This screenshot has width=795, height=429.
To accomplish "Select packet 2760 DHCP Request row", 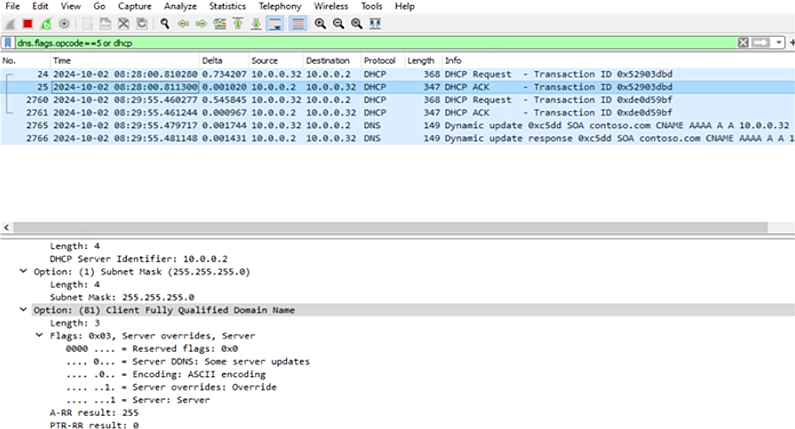I will tap(398, 100).
